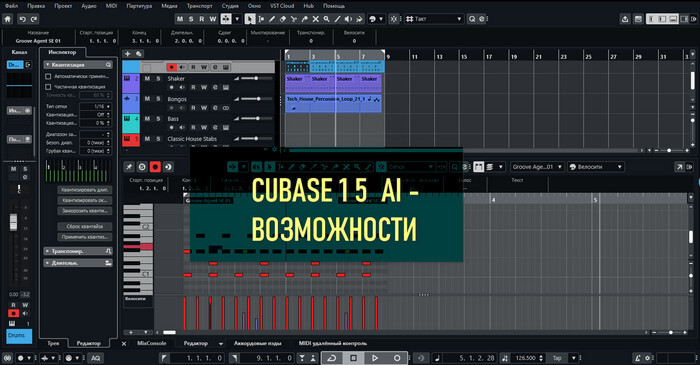This screenshot has height=365, width=700.
Task: Select the Play speaker tool in main toolbar
Action: pos(348,19)
